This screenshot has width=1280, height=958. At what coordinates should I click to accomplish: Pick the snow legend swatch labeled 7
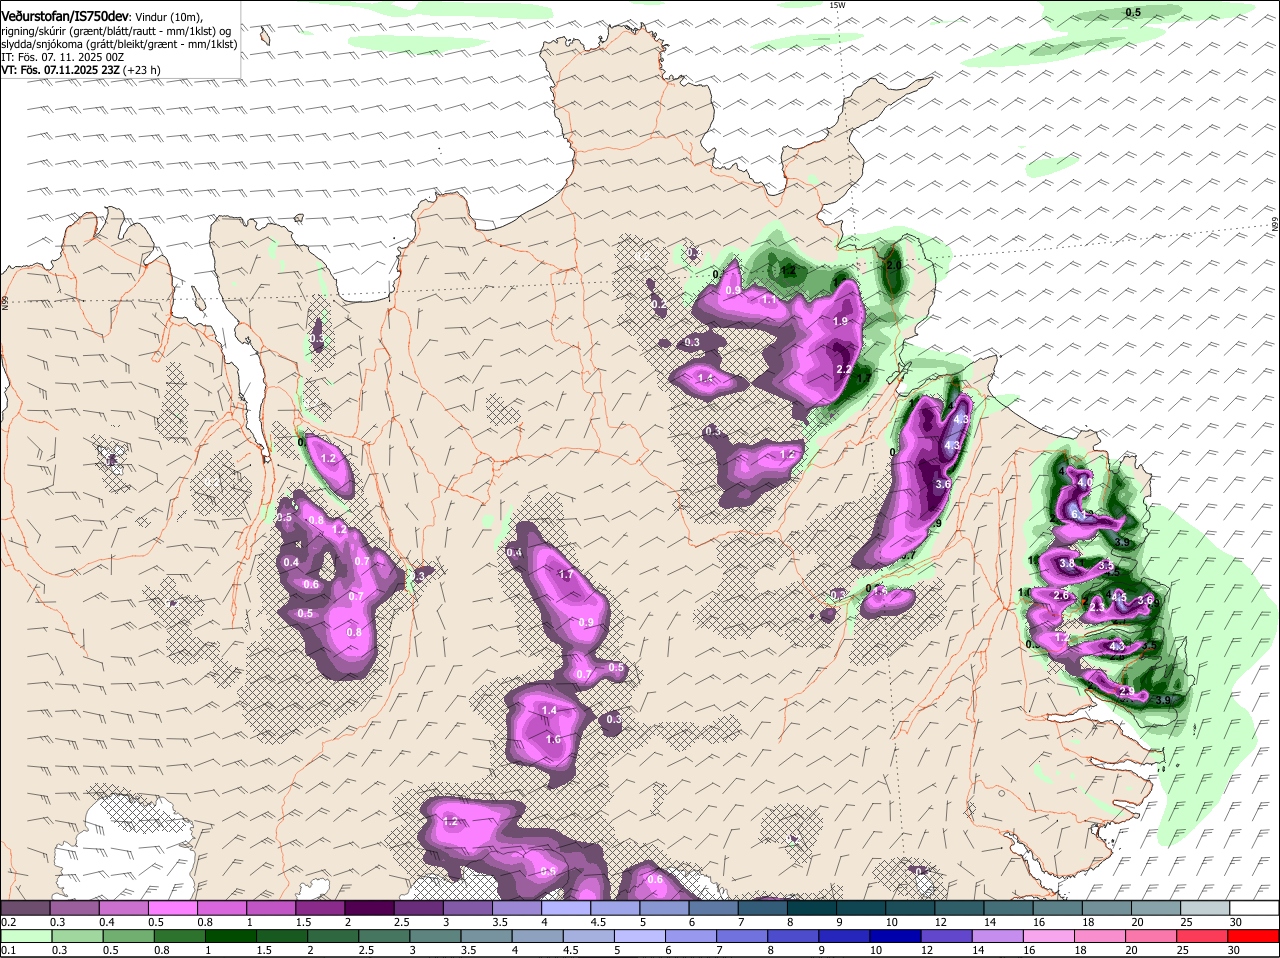point(762,907)
